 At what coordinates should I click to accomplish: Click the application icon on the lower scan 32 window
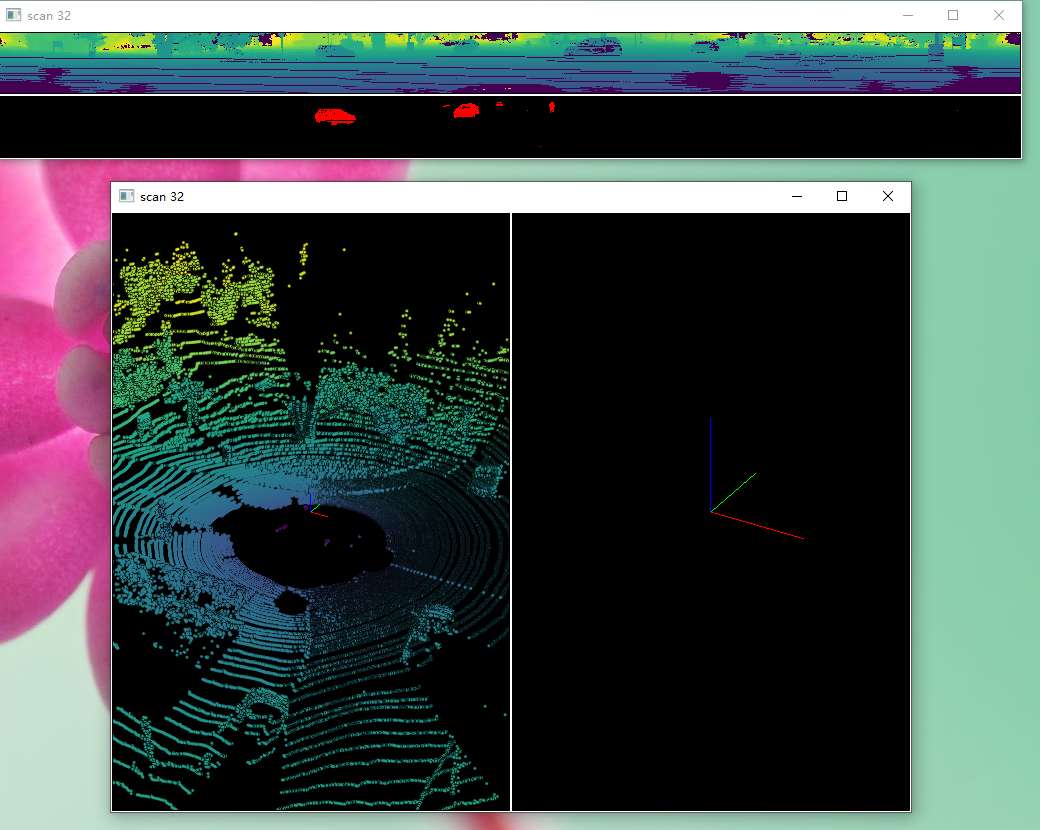[125, 196]
